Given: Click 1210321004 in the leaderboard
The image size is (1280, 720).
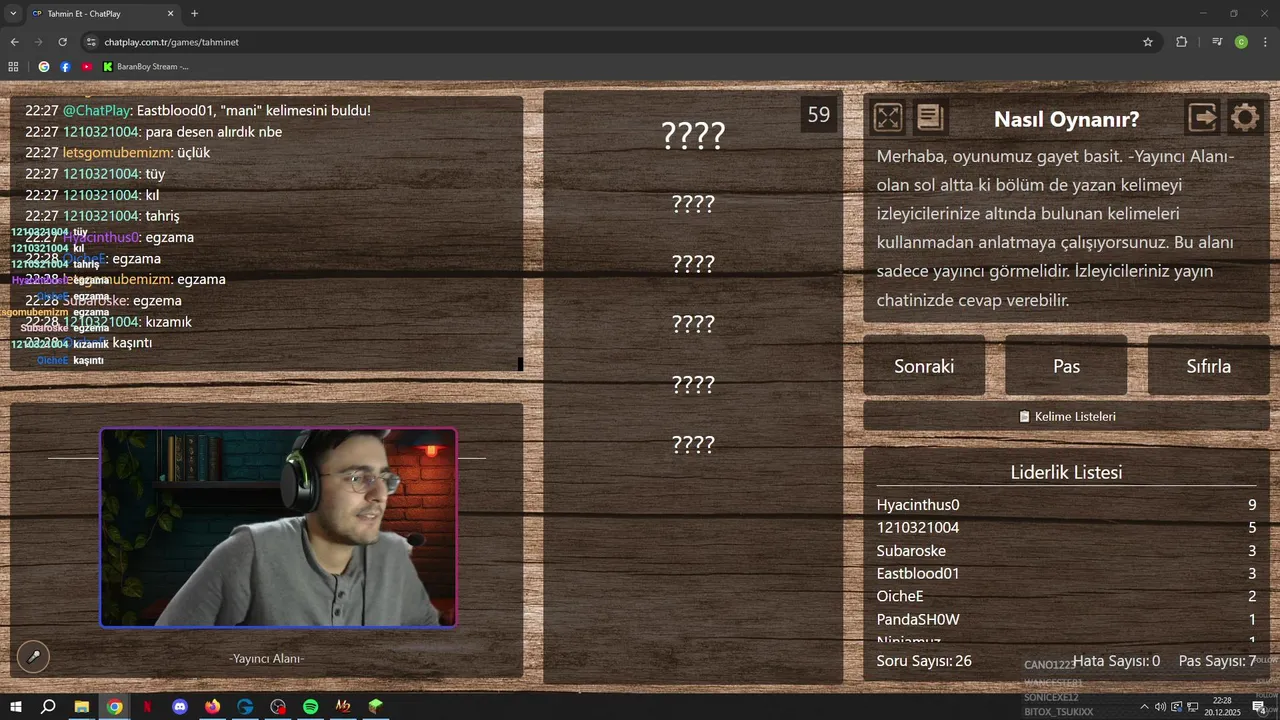Looking at the screenshot, I should click(x=918, y=528).
